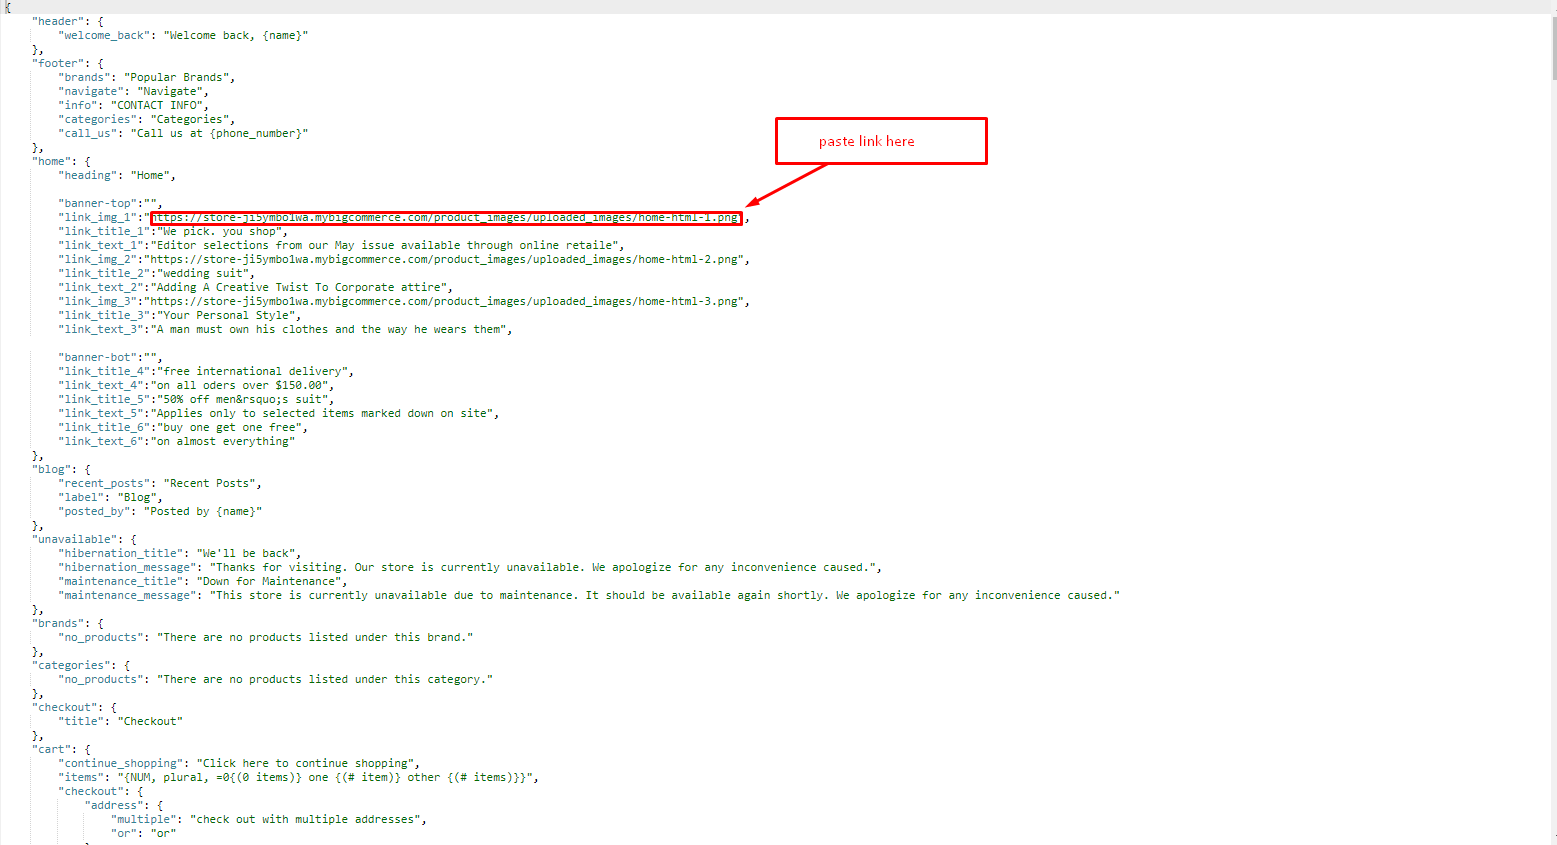Select the "Your Personal Style" title line
This screenshot has height=845, width=1557.
pos(180,315)
